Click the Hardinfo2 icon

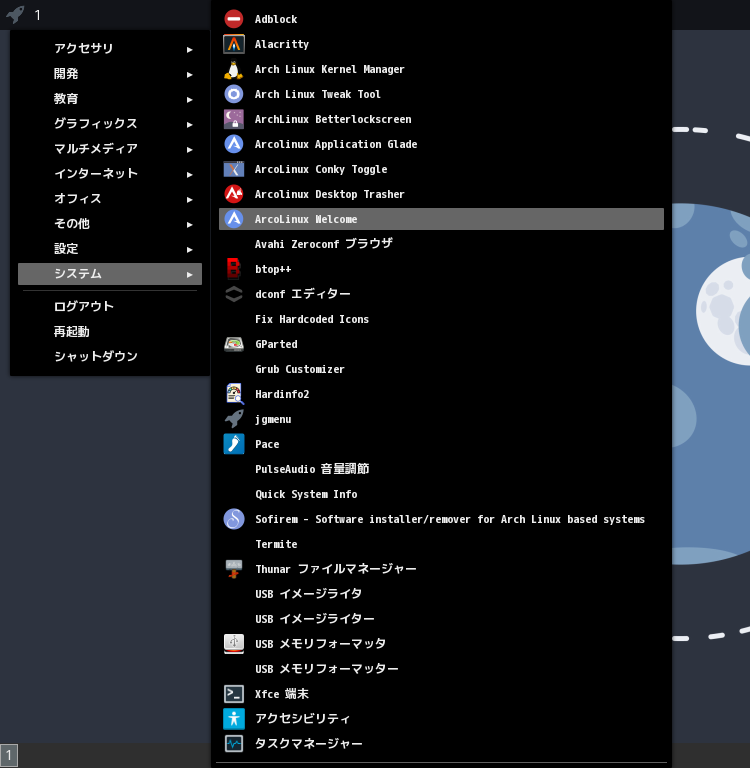click(234, 394)
